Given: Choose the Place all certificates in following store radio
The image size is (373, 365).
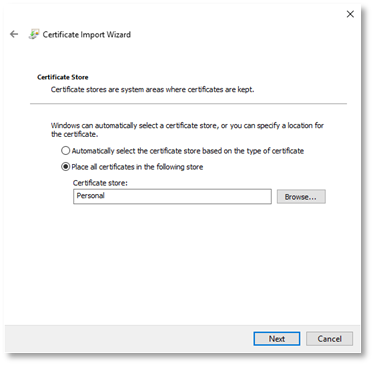Looking at the screenshot, I should (66, 167).
